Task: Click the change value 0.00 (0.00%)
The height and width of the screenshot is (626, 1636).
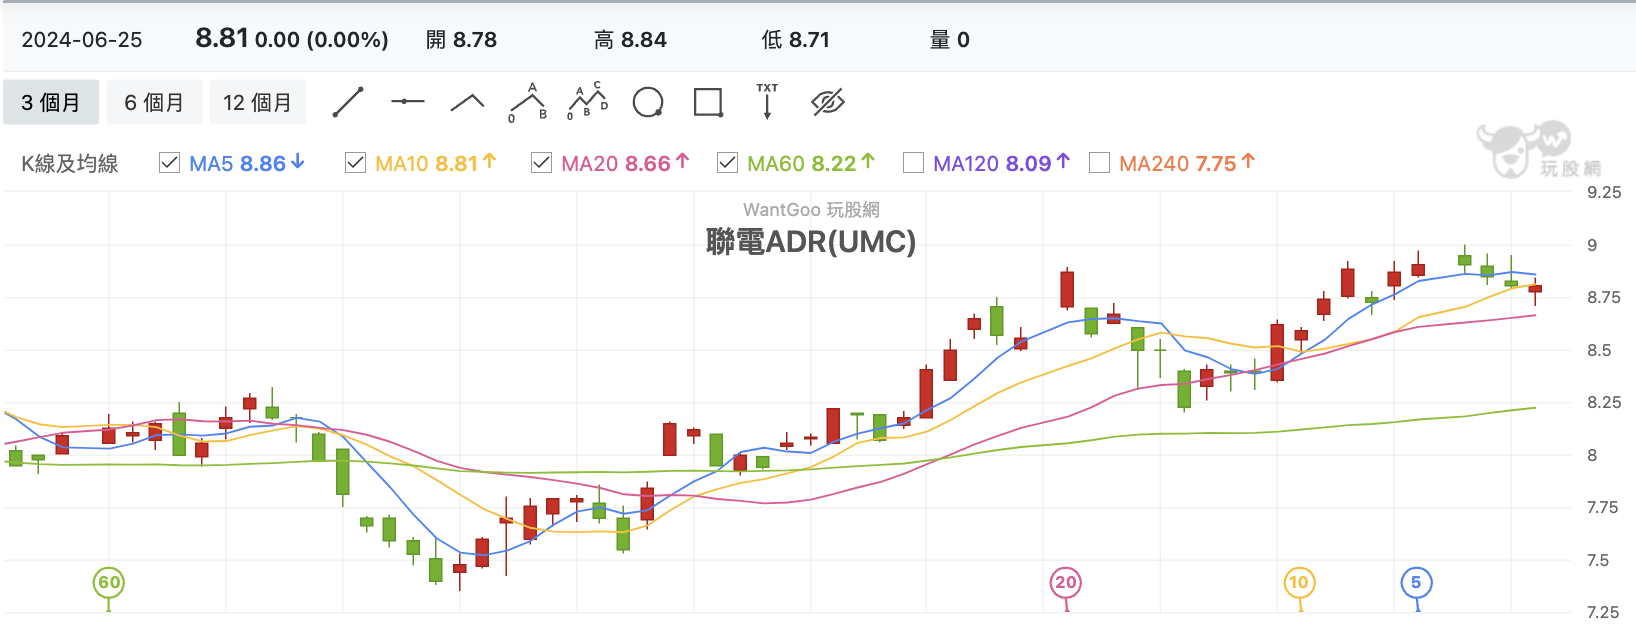Action: point(321,40)
